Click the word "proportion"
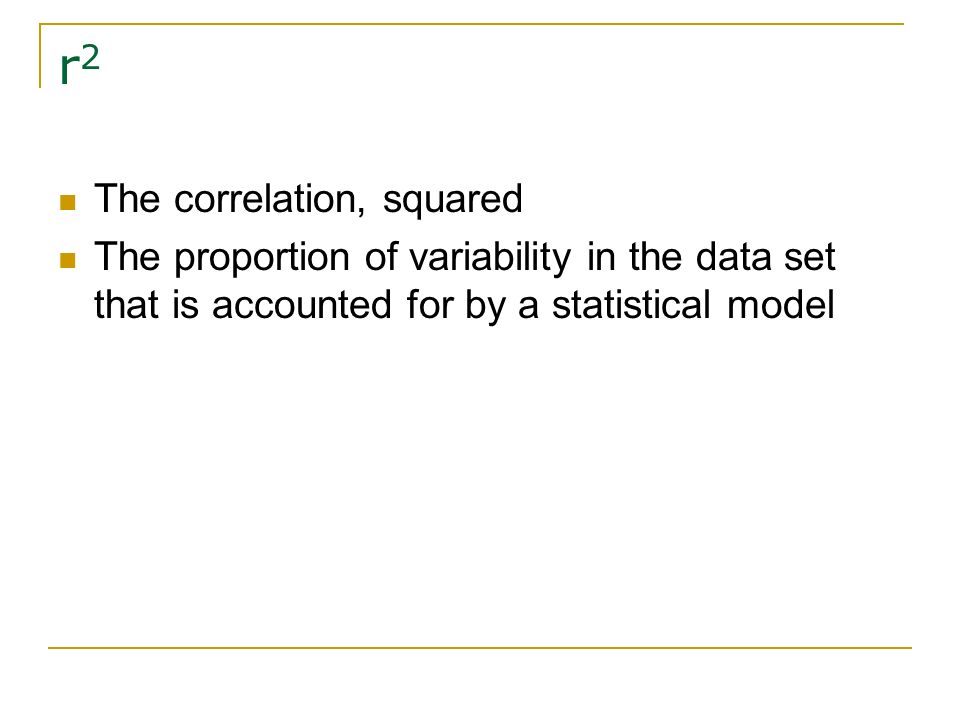 (x=262, y=259)
